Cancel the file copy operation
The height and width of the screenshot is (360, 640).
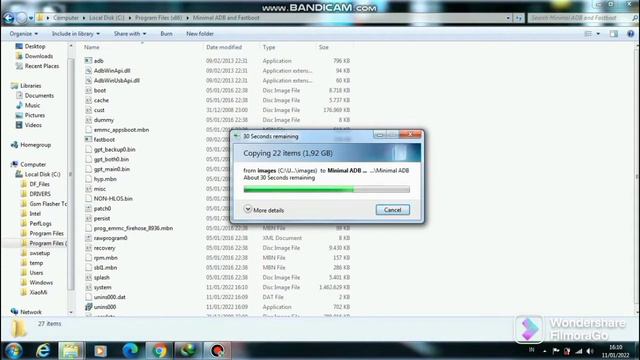coord(392,210)
